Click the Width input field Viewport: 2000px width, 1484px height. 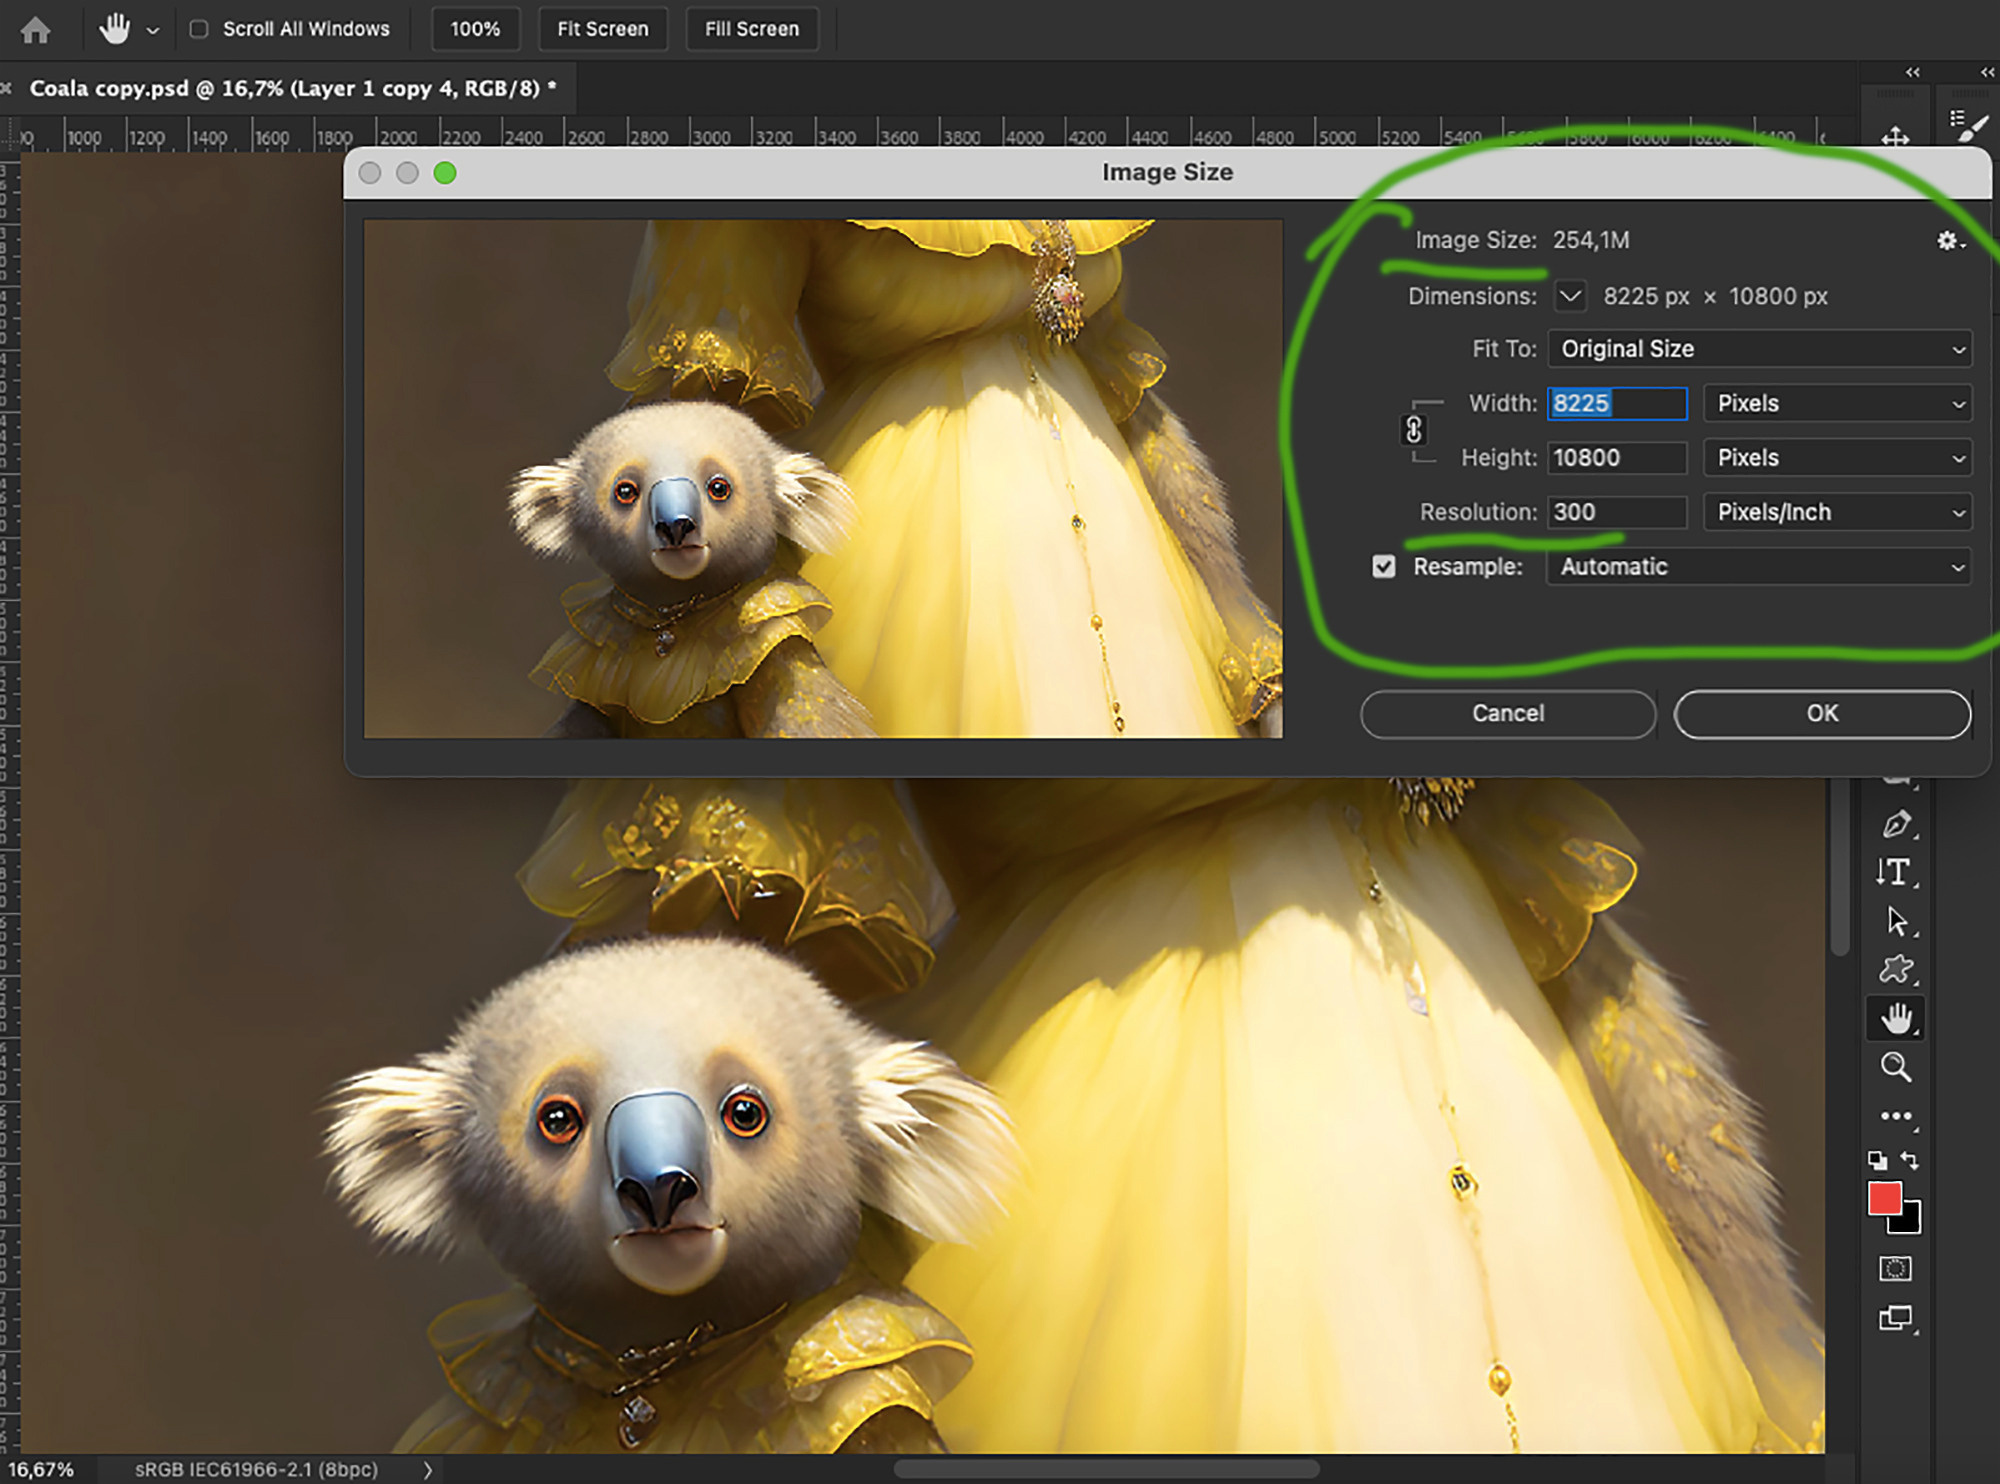click(1616, 403)
